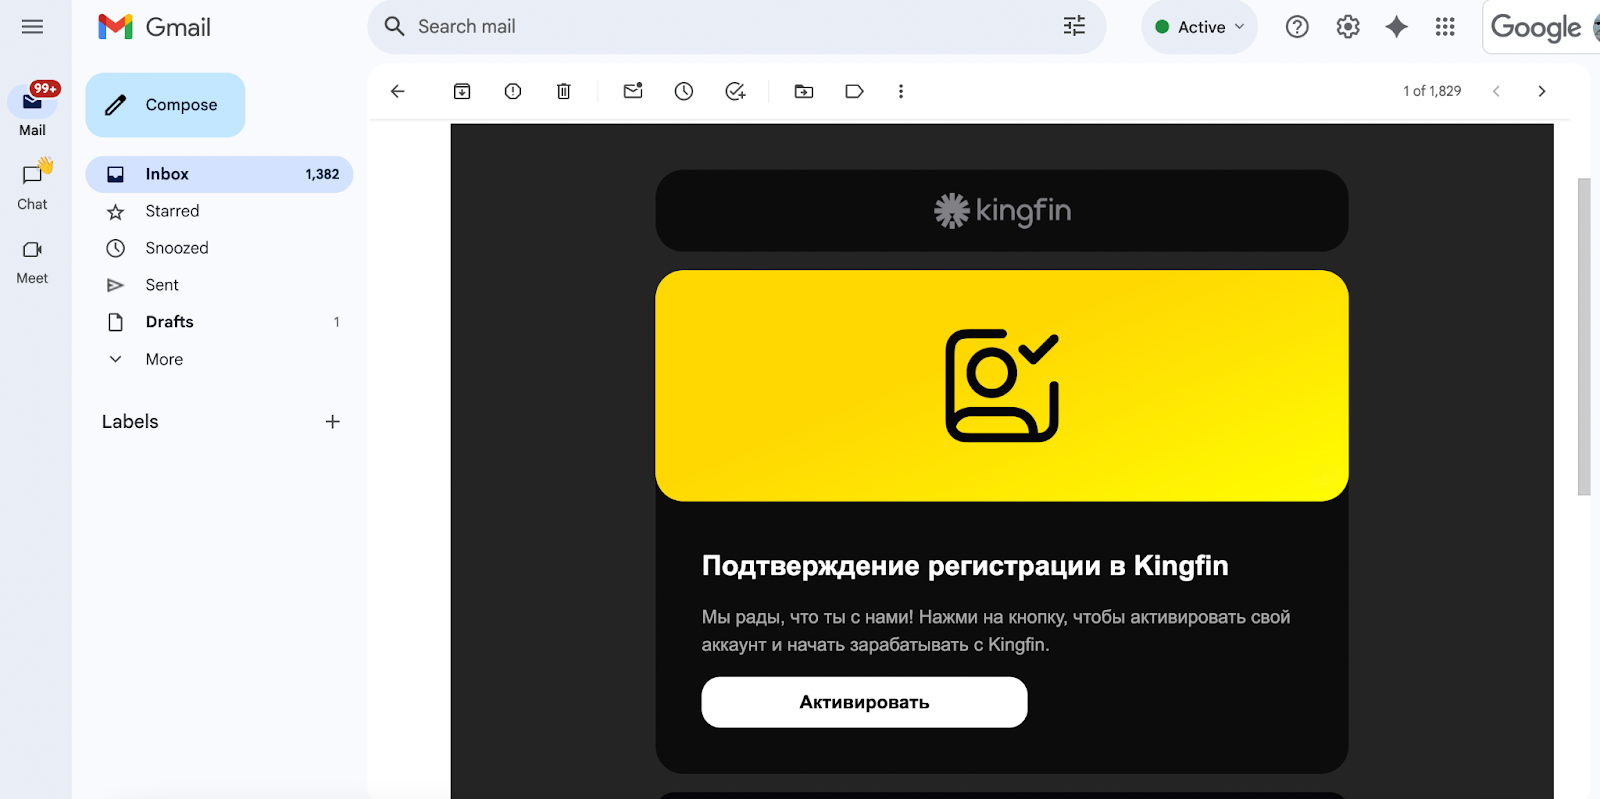Open the More three-dot menu
1600x799 pixels.
(x=901, y=91)
